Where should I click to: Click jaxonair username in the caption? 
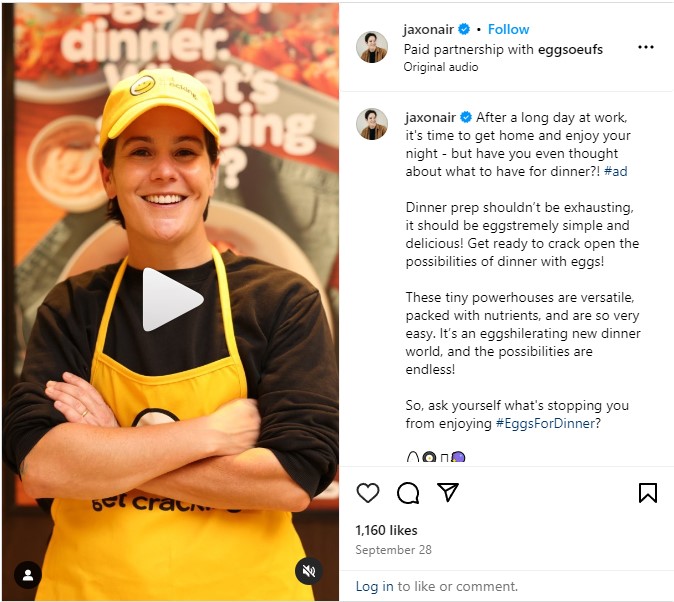pyautogui.click(x=430, y=117)
